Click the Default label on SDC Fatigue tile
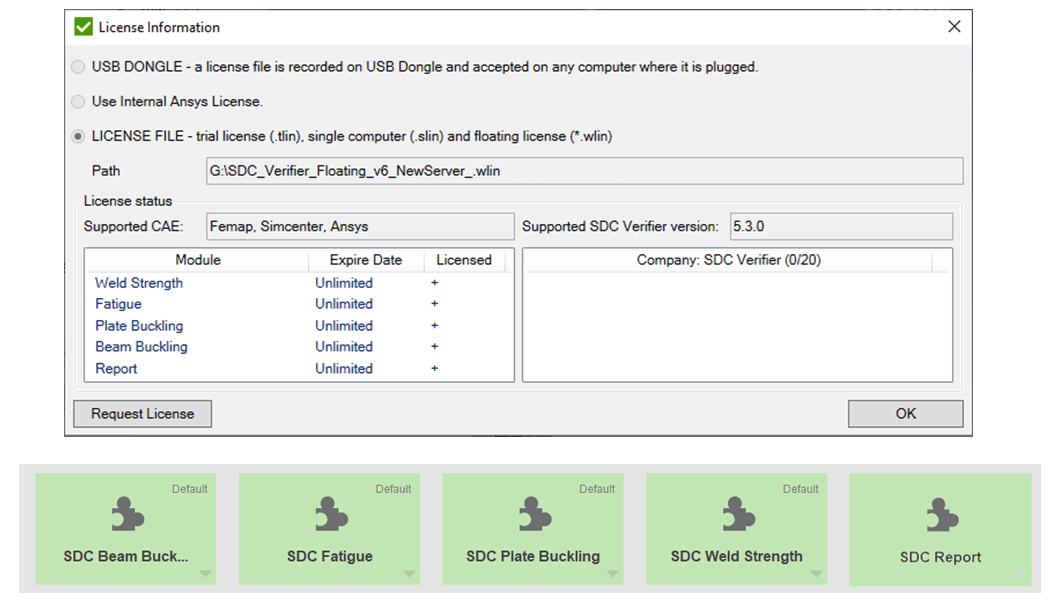The image size is (1052, 602). [x=393, y=489]
